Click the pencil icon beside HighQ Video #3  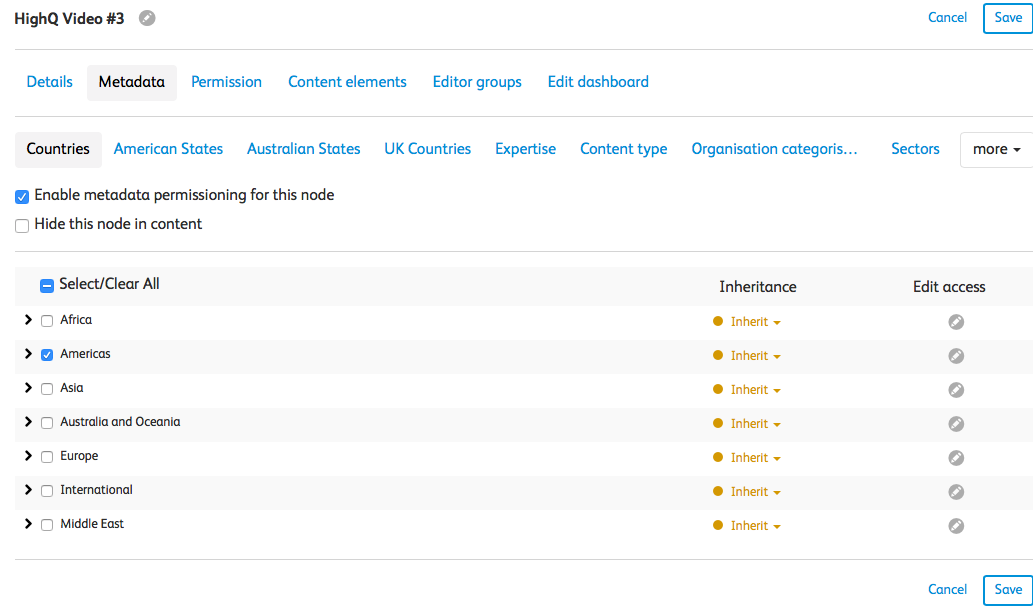(x=147, y=18)
